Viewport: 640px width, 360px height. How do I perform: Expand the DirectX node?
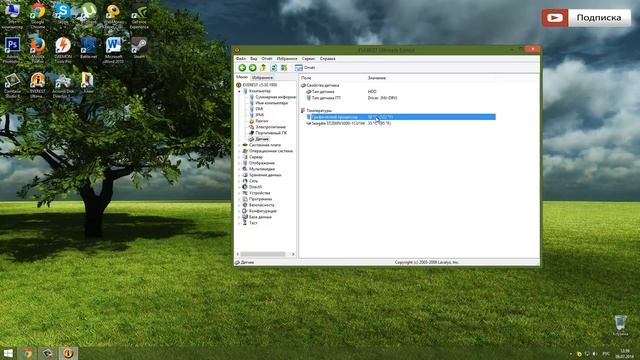coord(239,187)
